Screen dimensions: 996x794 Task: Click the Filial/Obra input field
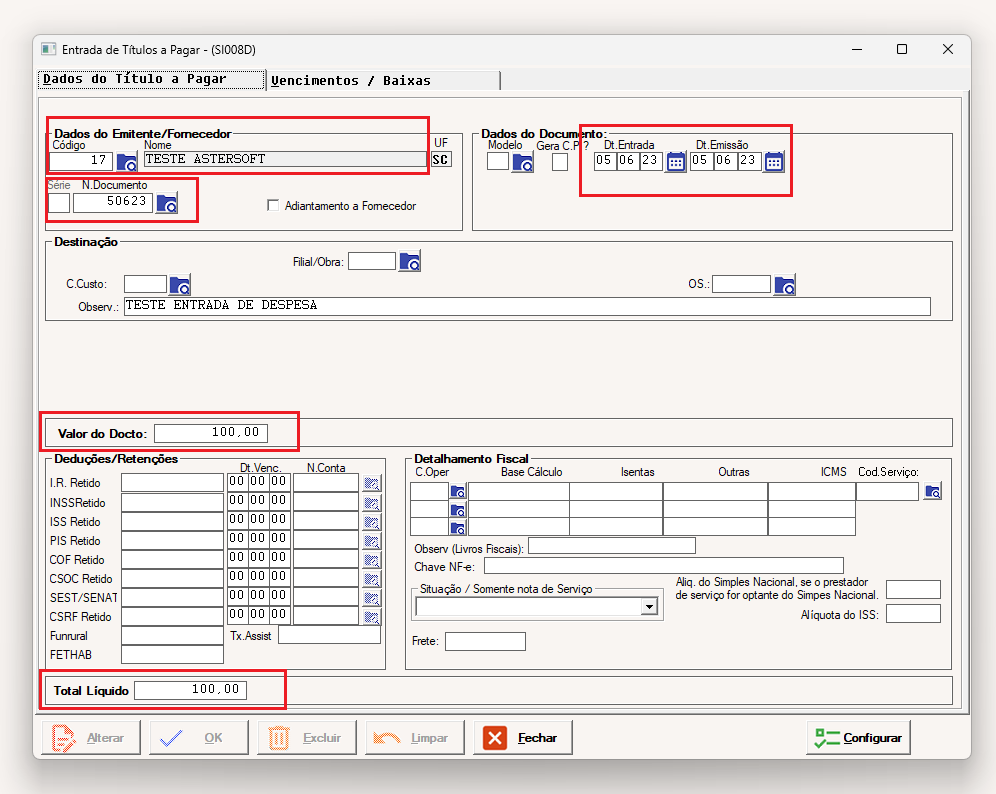(372, 261)
